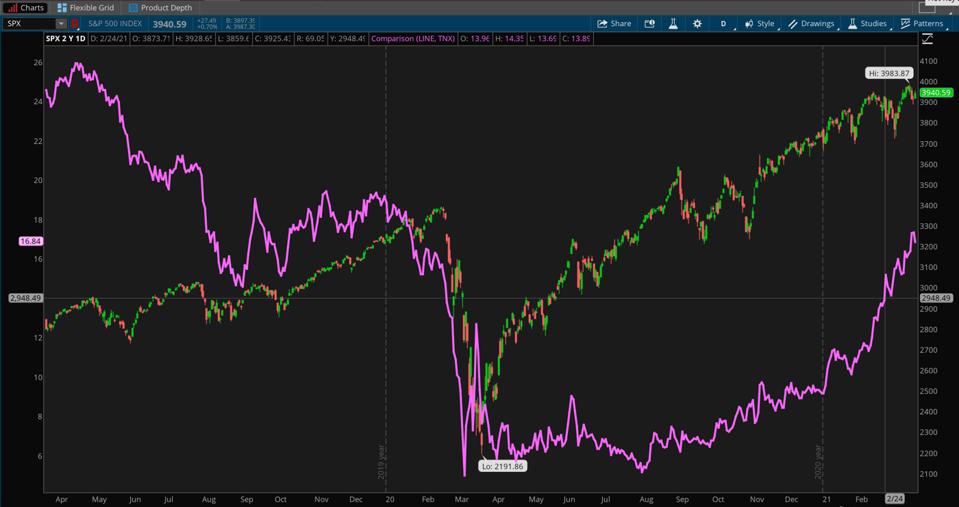The image size is (959, 507).
Task: Open the Studies menu
Action: (867, 23)
